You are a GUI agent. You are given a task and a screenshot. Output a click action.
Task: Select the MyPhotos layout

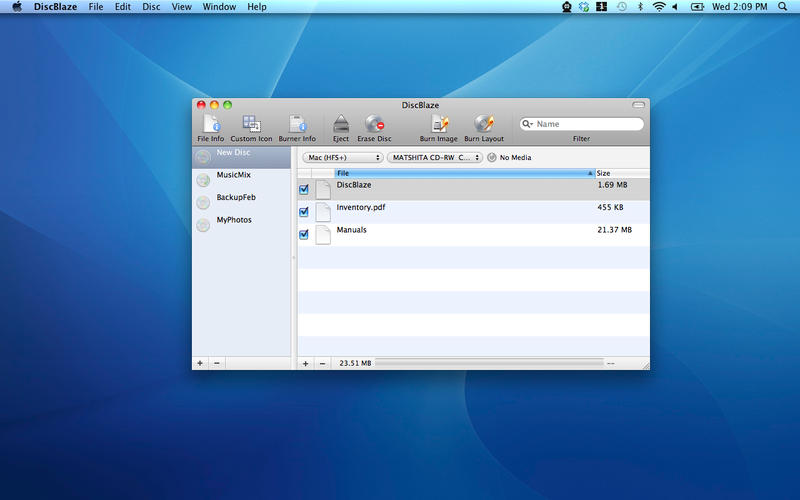241,224
